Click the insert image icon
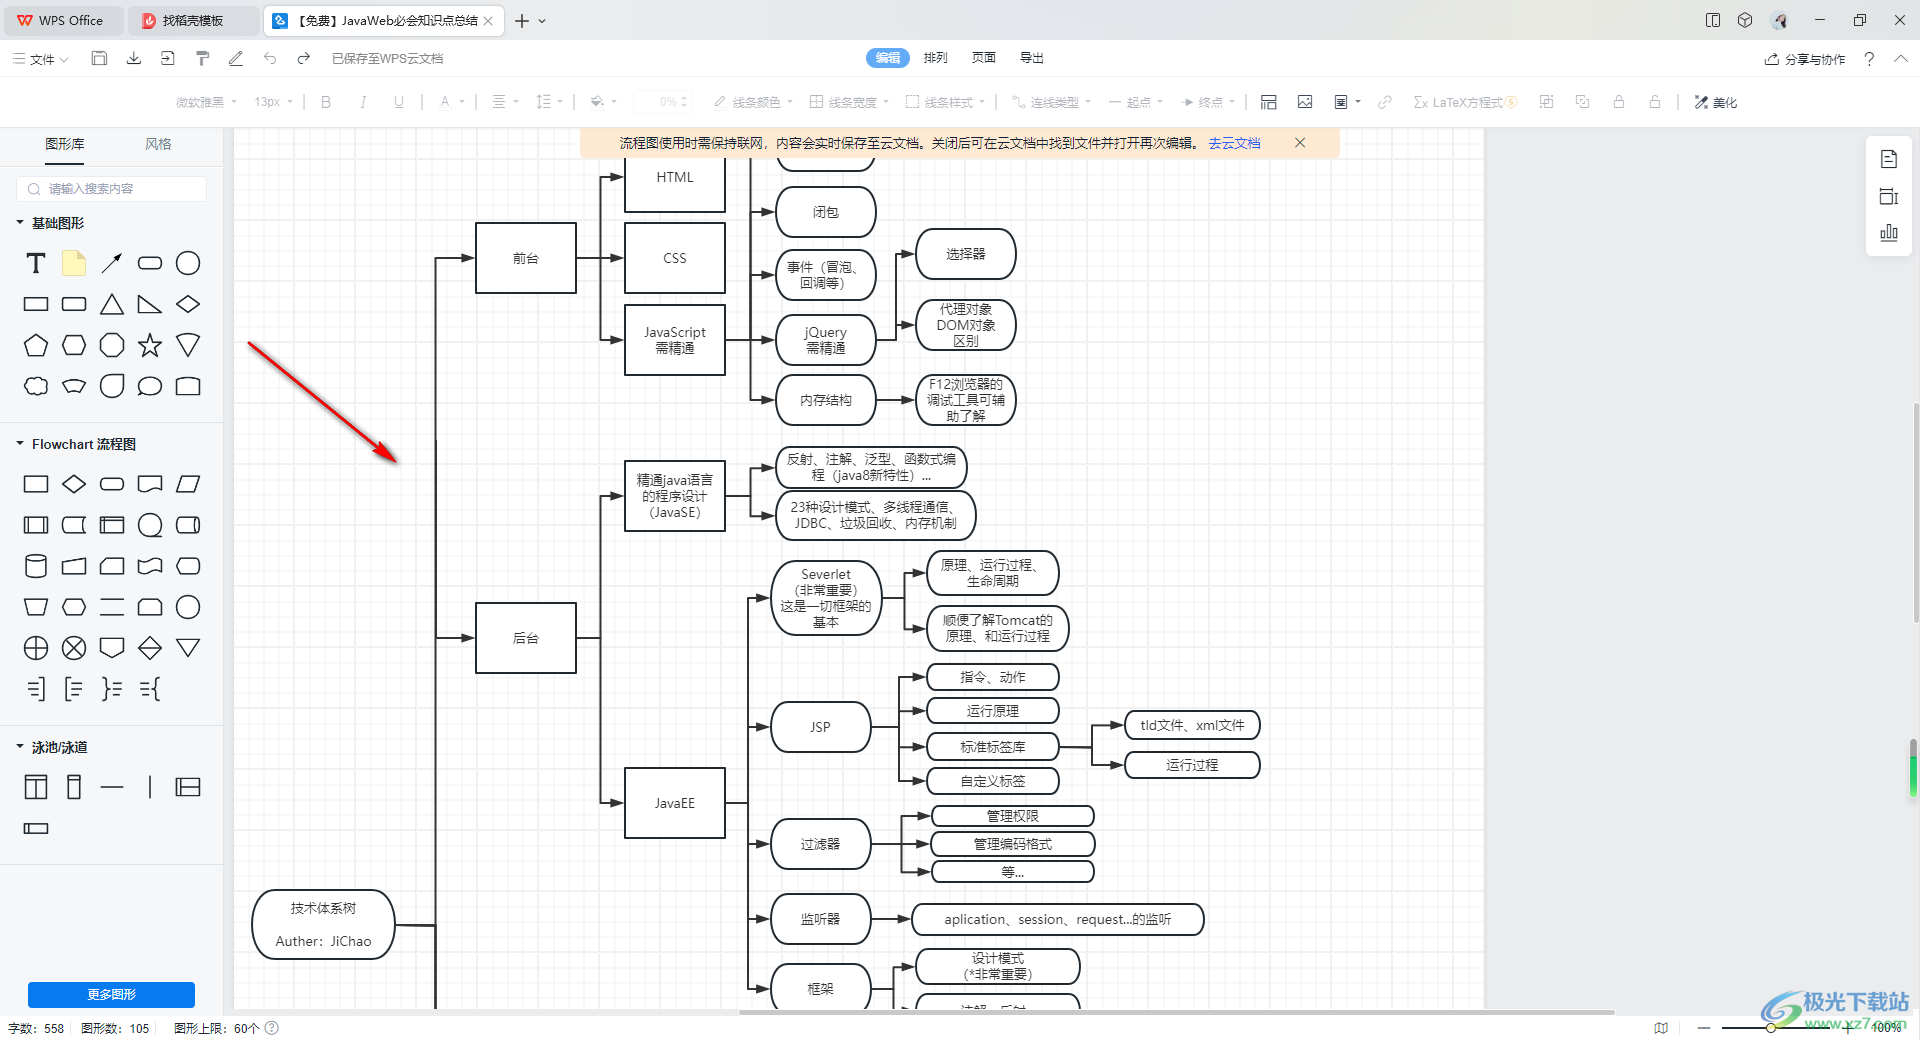The width and height of the screenshot is (1920, 1040). pos(1305,102)
